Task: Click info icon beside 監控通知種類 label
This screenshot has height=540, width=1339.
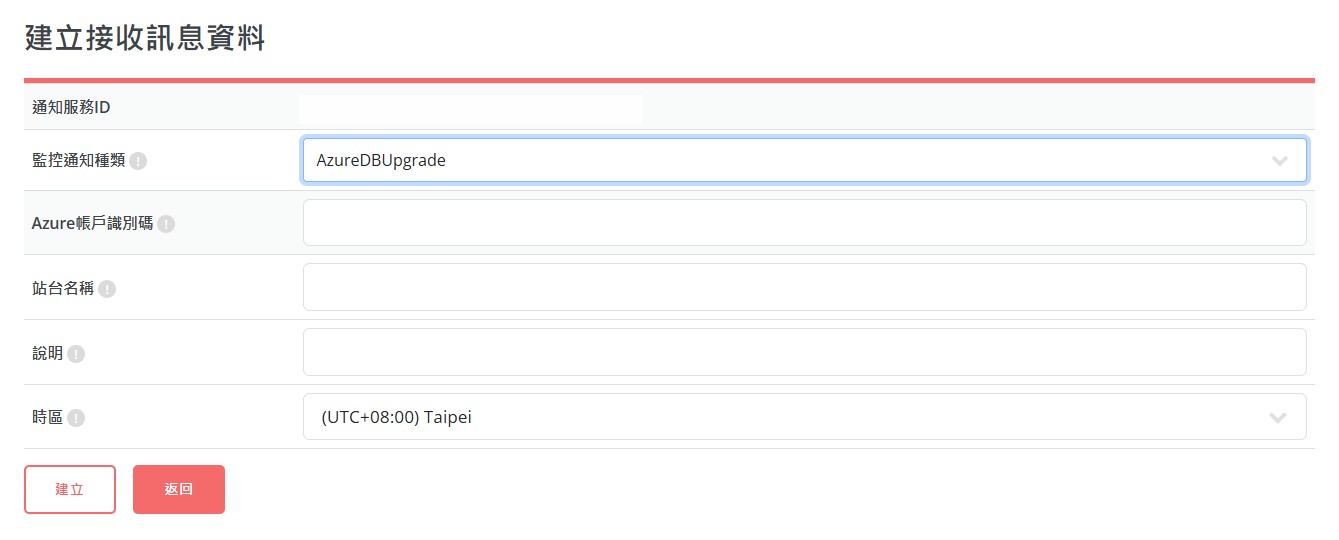Action: point(138,161)
